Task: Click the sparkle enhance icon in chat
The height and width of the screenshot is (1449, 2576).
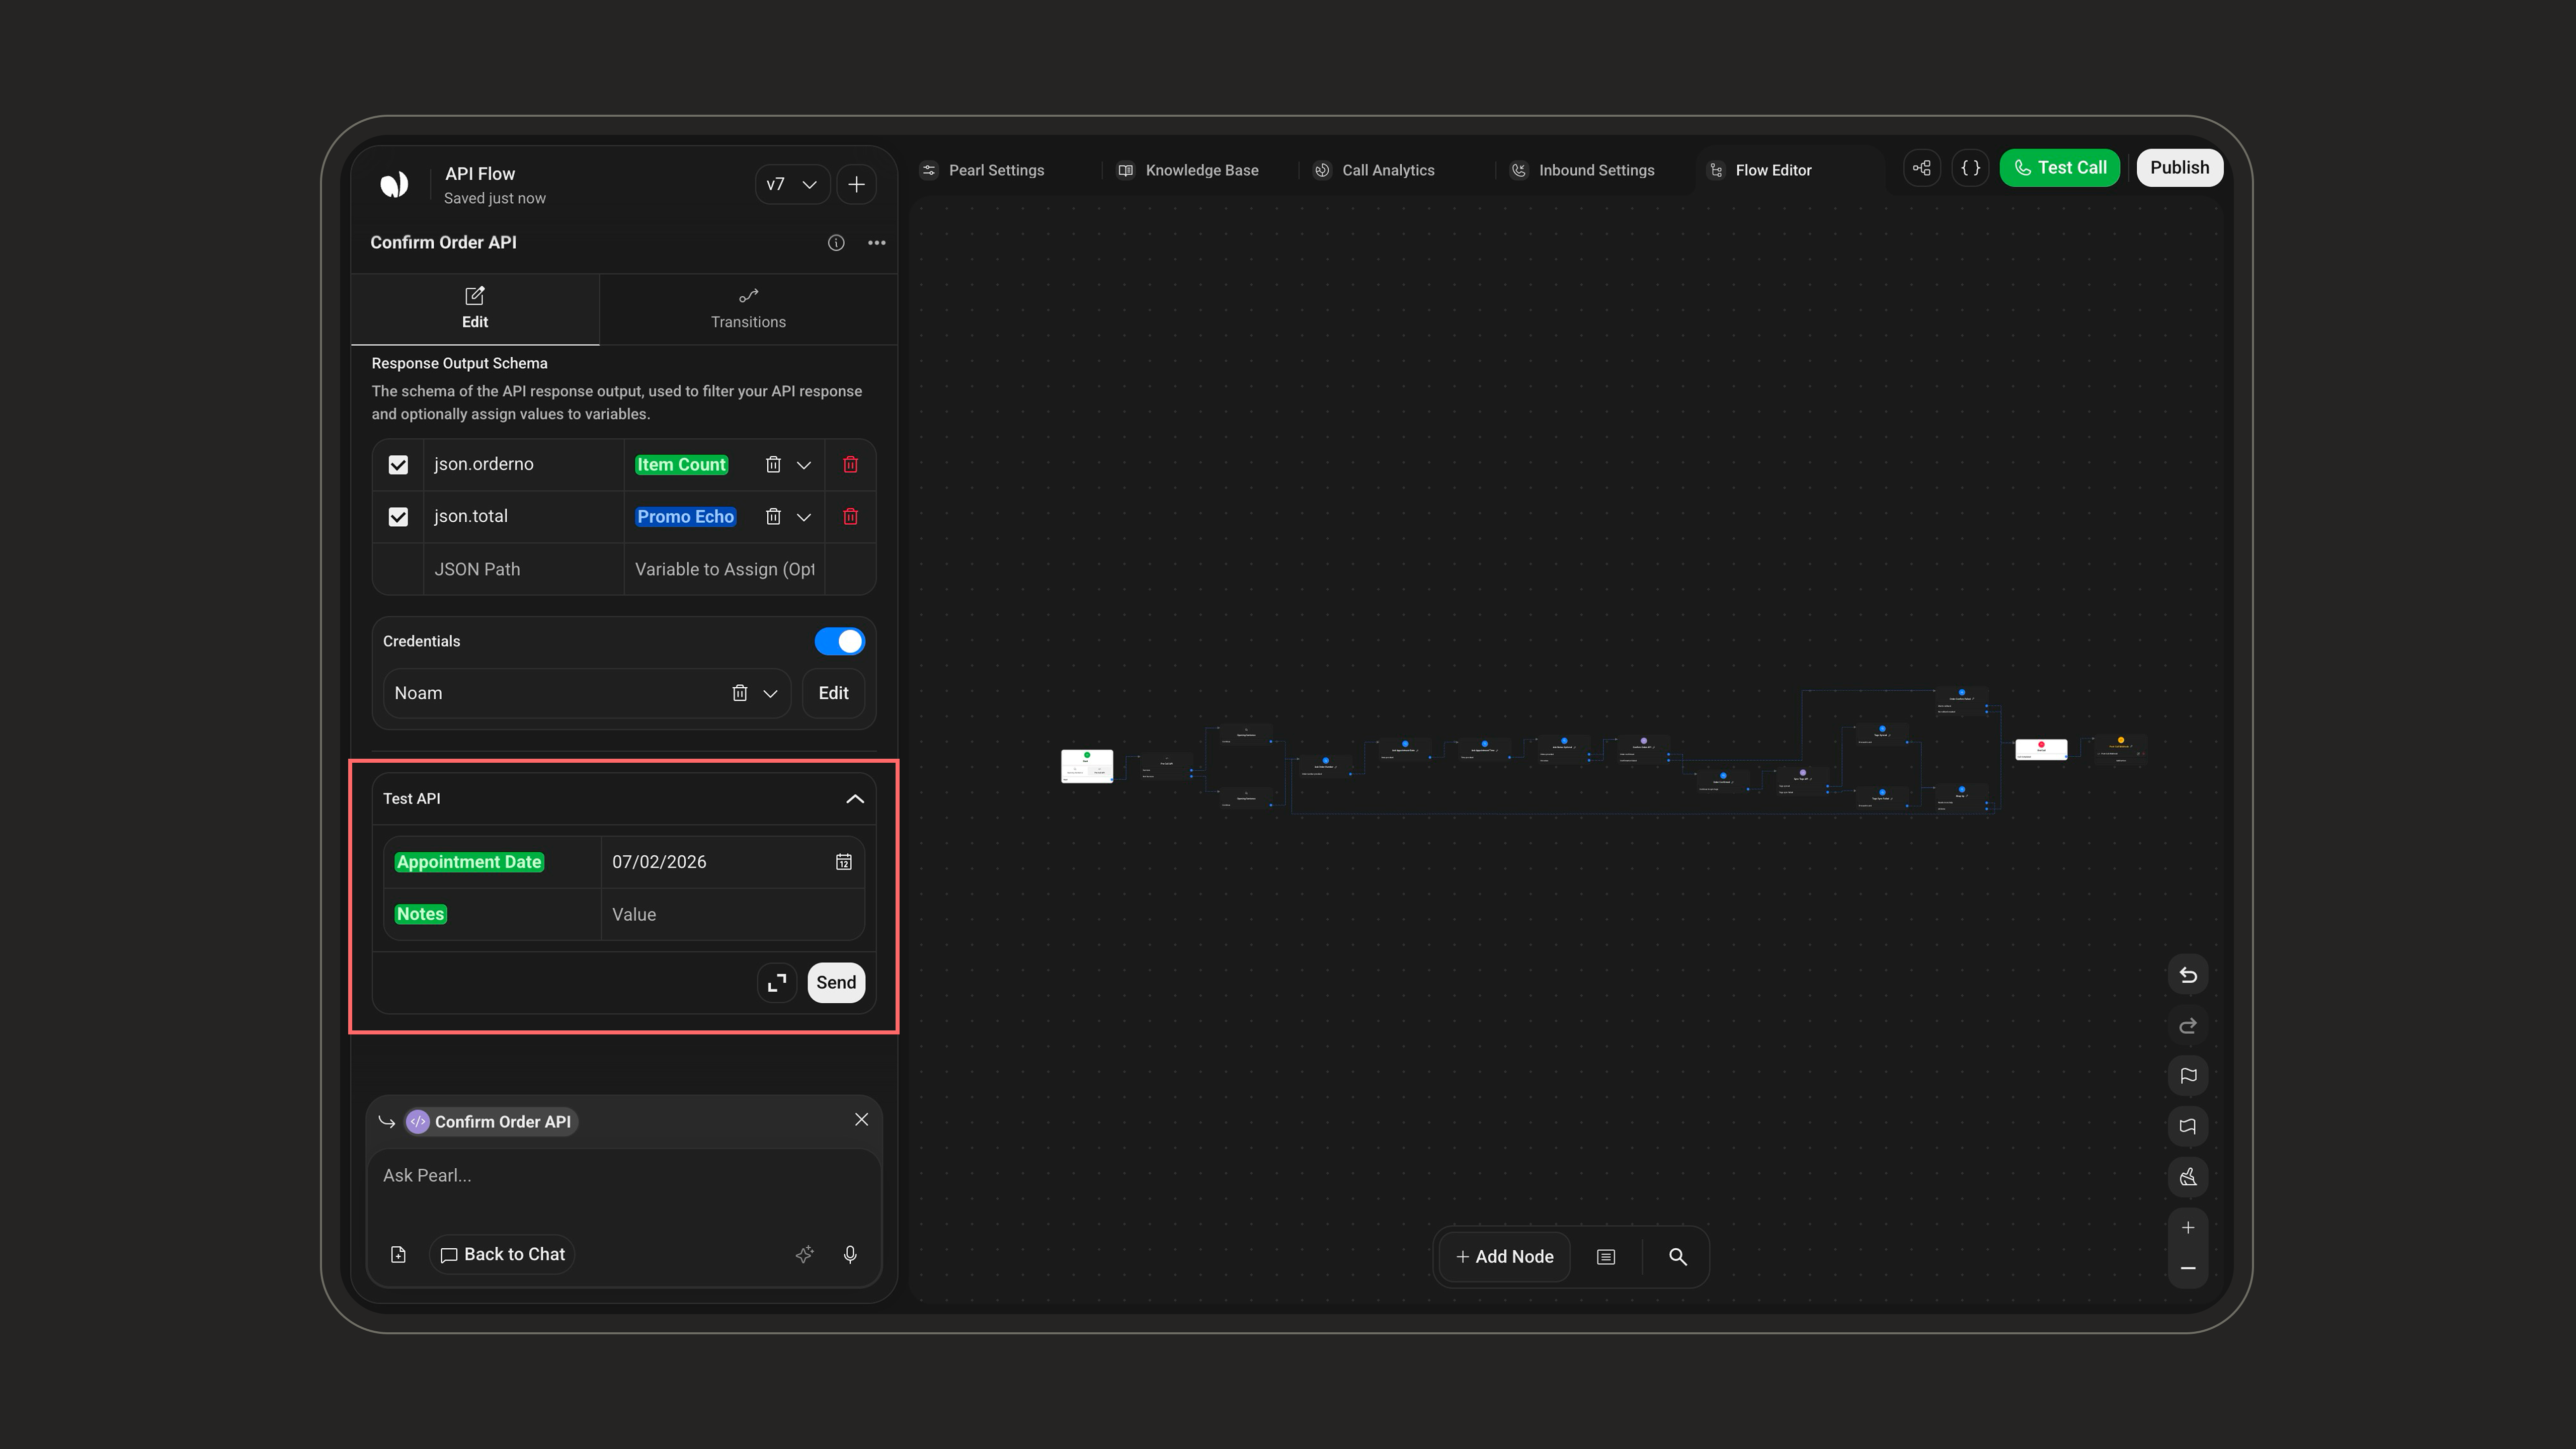Action: [x=804, y=1254]
